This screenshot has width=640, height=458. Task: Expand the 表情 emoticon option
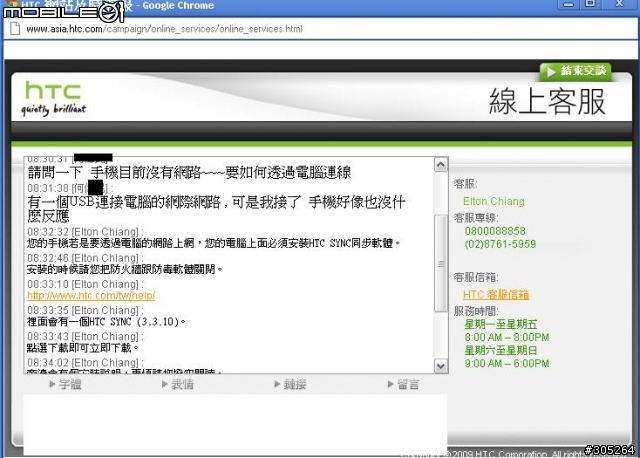(178, 384)
